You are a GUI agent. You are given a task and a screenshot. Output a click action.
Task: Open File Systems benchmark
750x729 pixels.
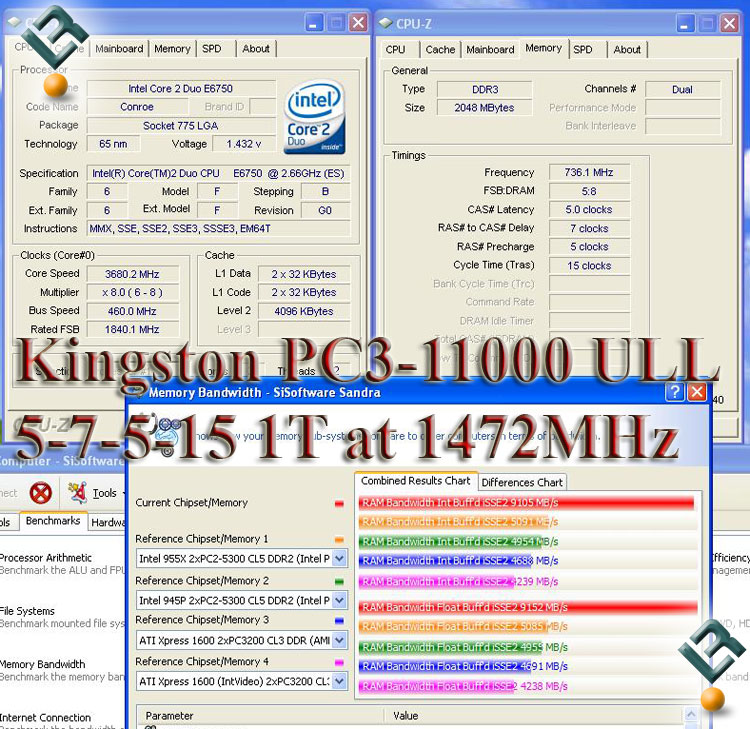(x=27, y=611)
